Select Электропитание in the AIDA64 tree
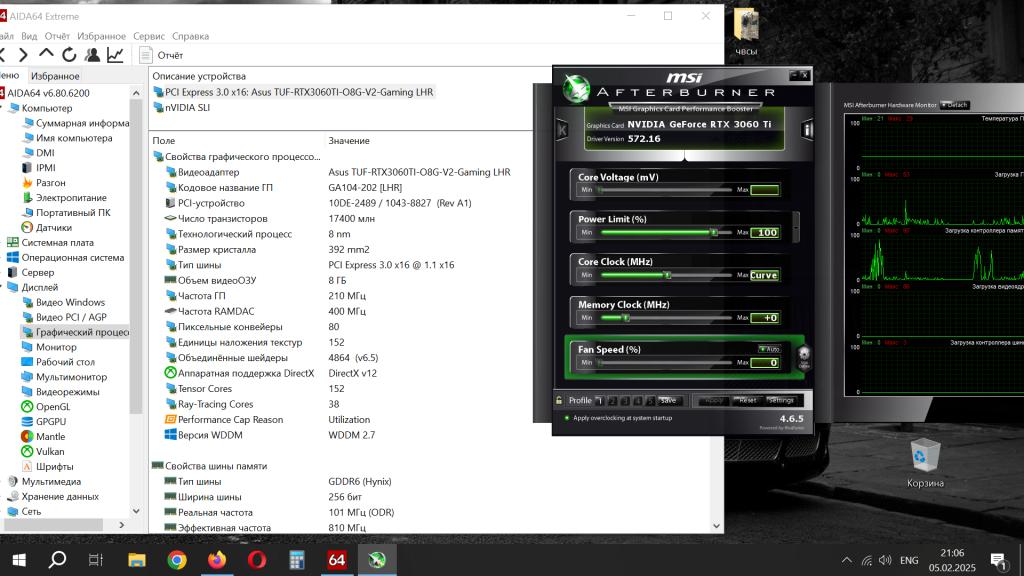Viewport: 1024px width, 576px height. click(64, 198)
